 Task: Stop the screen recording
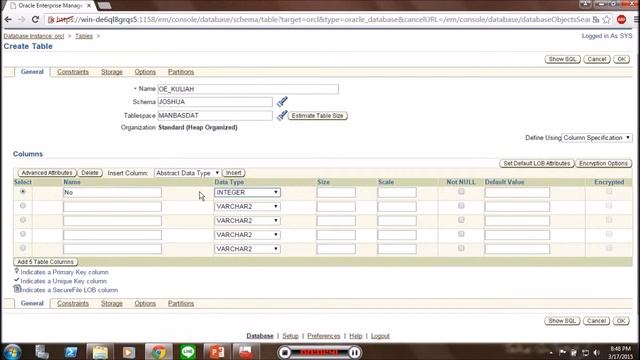point(285,352)
